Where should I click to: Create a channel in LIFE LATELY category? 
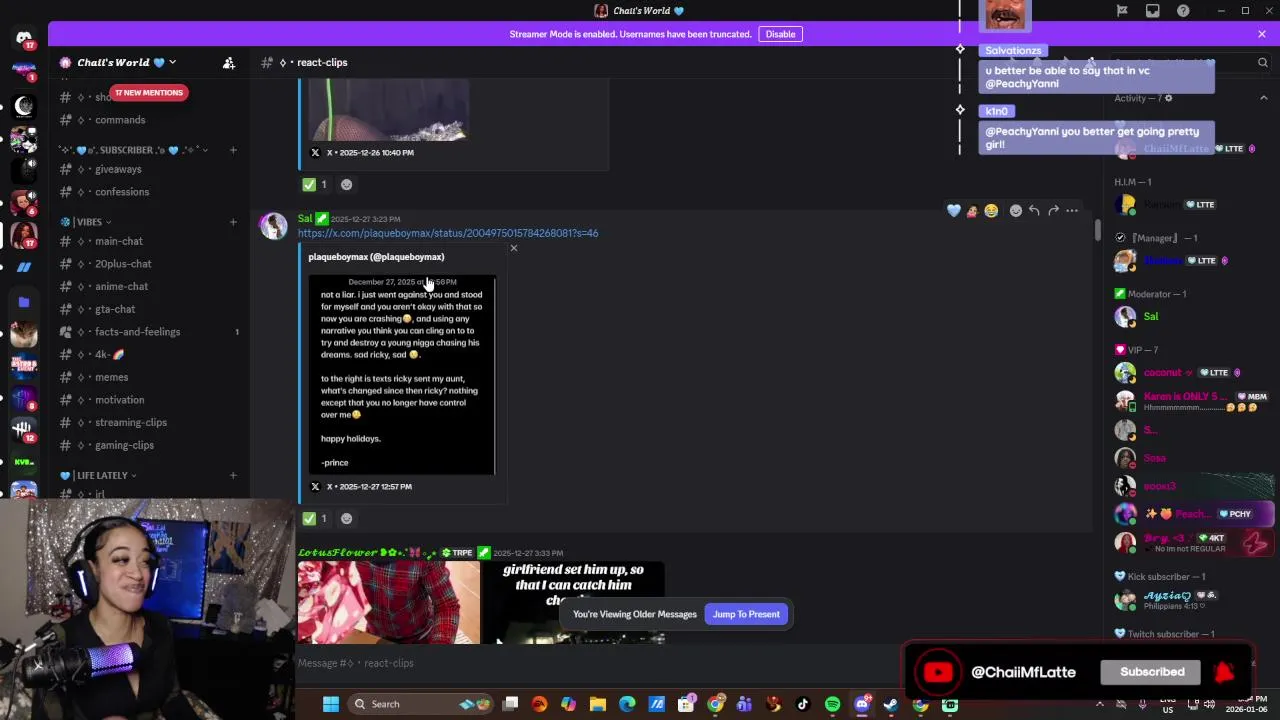coord(233,475)
